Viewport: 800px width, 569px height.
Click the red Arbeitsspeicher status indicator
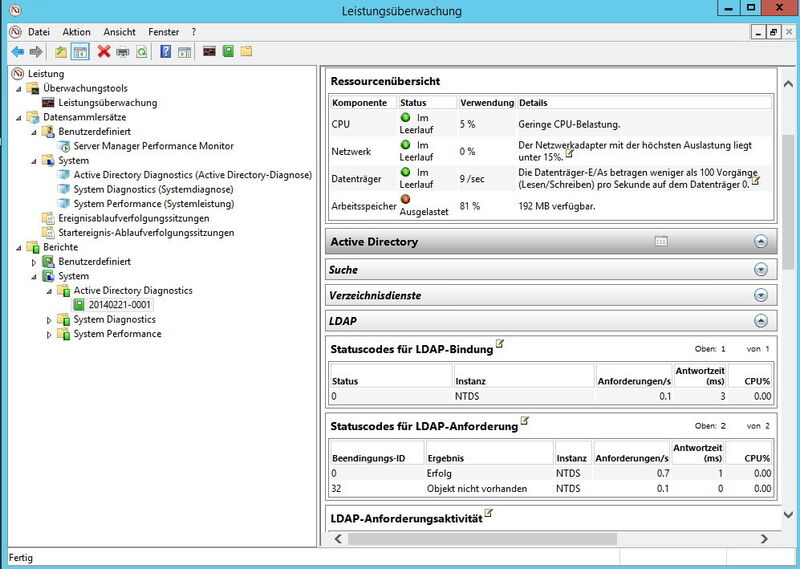406,199
